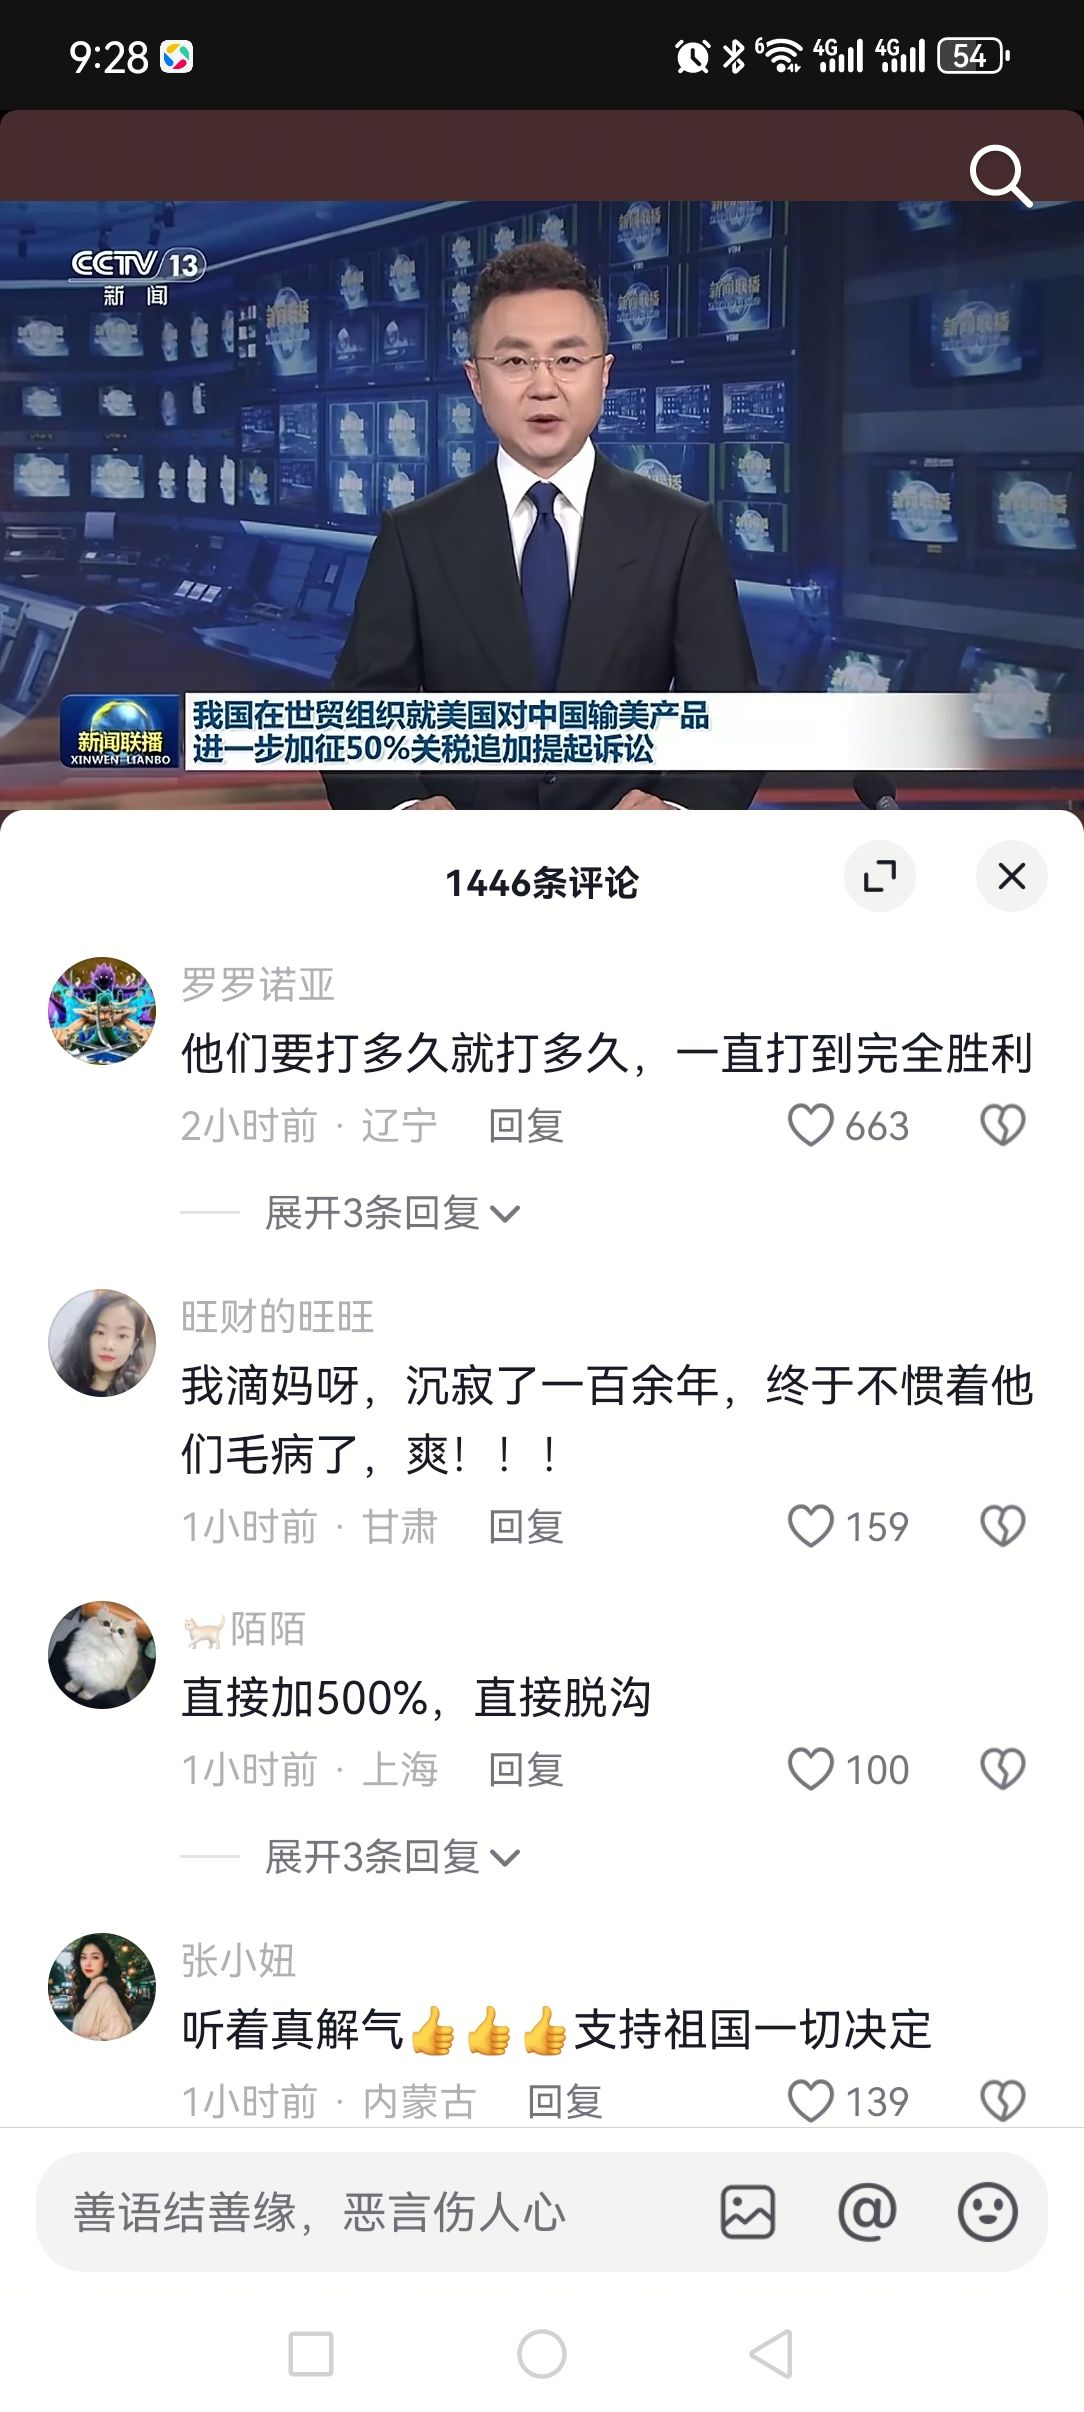1084x2412 pixels.
Task: Dislike 旺财的旺旺's comment with broken heart
Action: pos(1002,1526)
